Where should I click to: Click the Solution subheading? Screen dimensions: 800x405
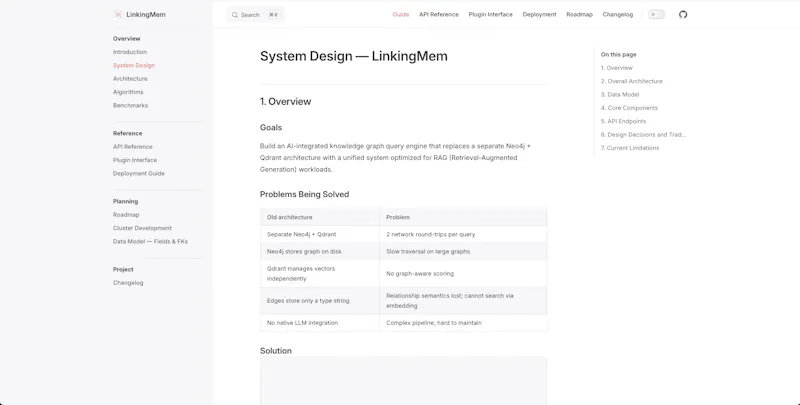pos(276,351)
